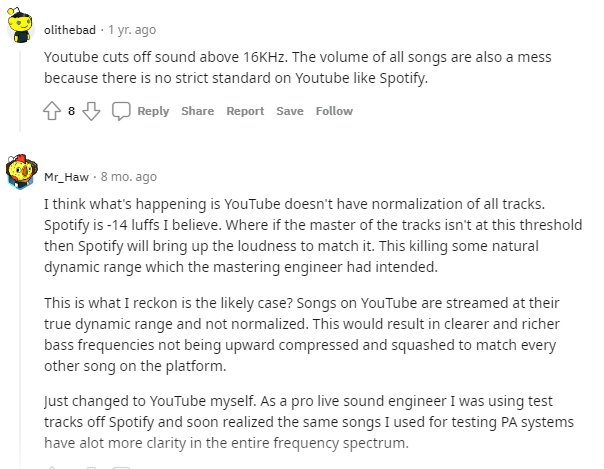
Task: Click olithebad's comment text about 16KHz
Action: click(297, 67)
